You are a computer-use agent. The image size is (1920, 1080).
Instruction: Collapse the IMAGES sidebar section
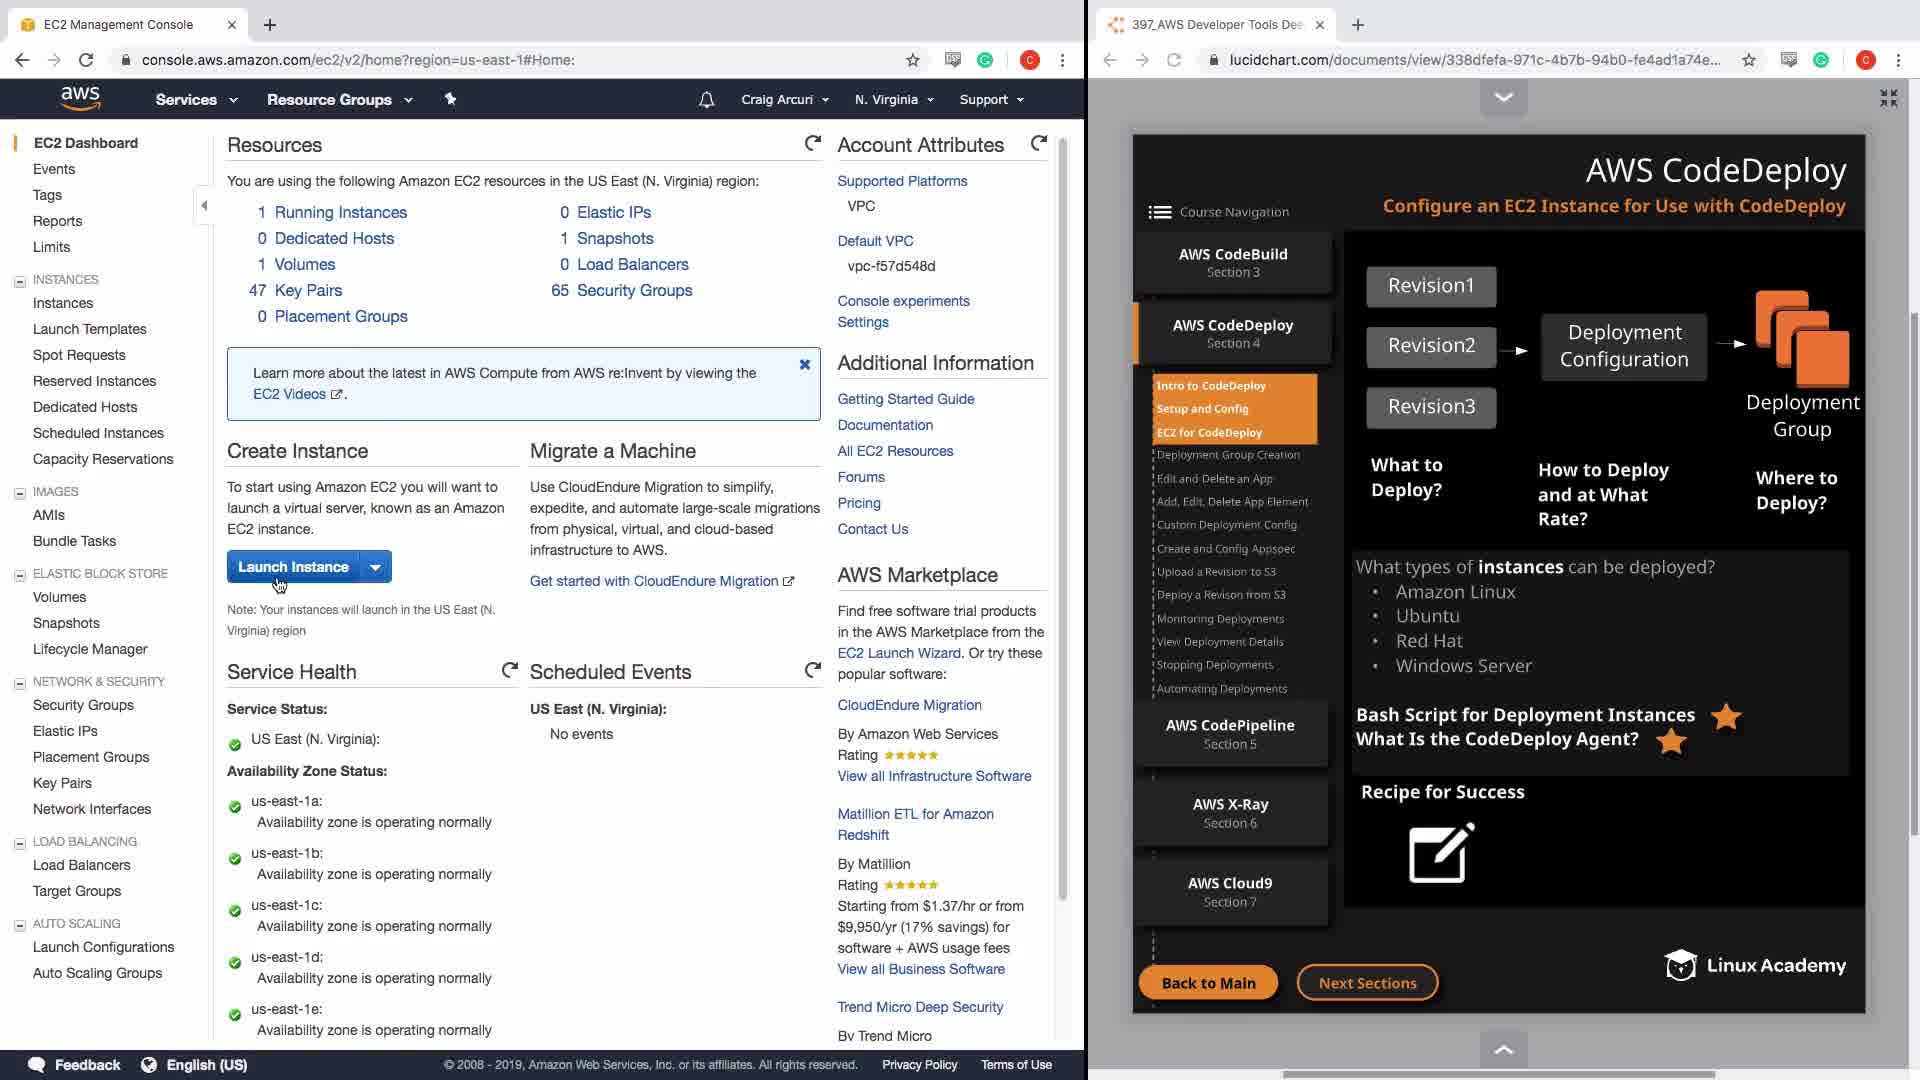19,493
